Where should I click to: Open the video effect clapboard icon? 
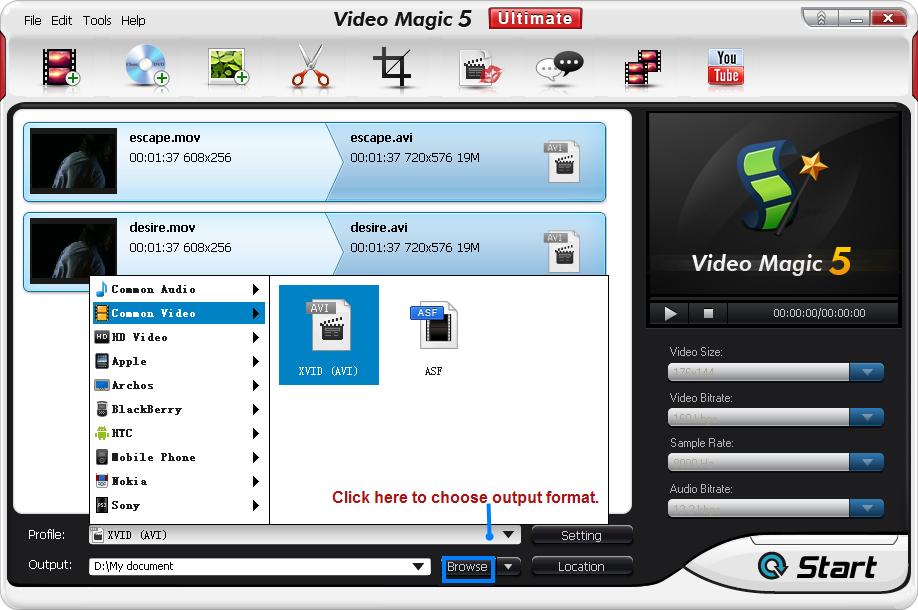click(x=479, y=68)
